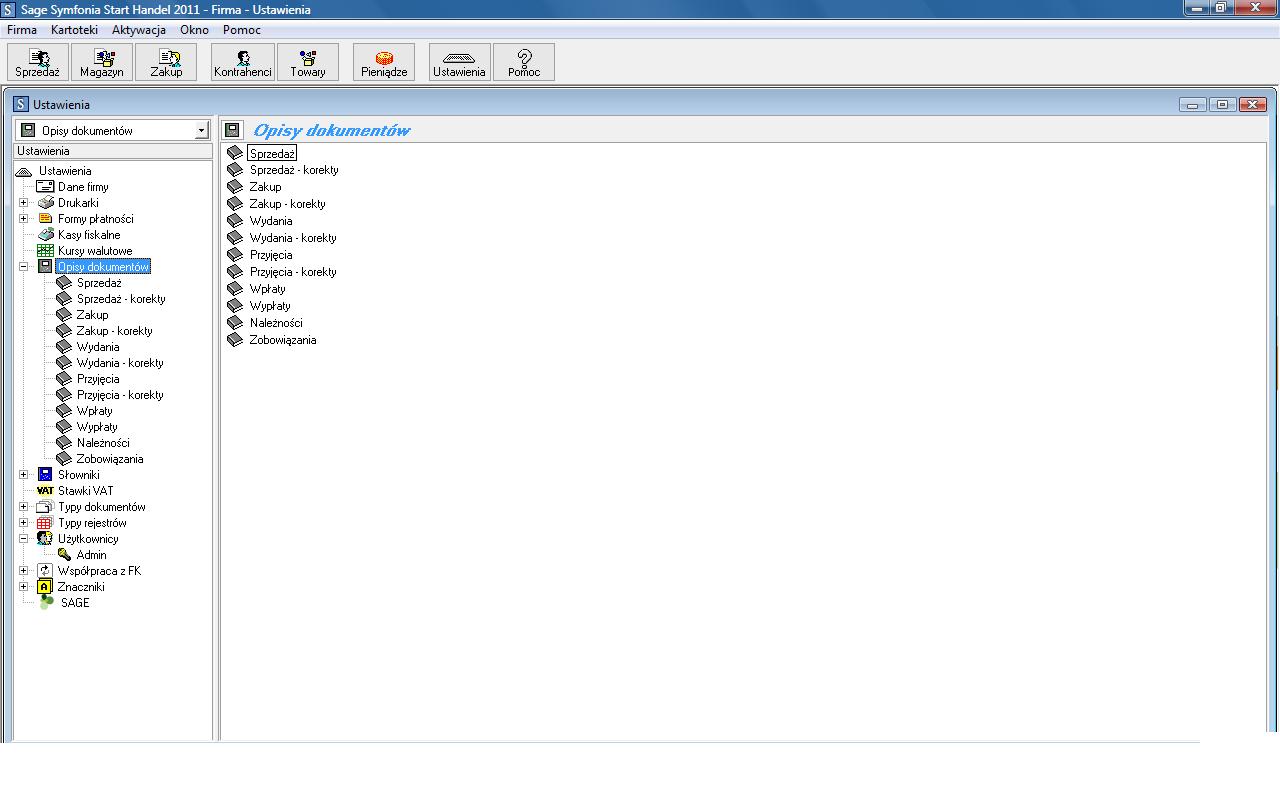Image resolution: width=1280 pixels, height=800 pixels.
Task: Click the SAGE logo item in tree
Action: pyautogui.click(x=75, y=603)
